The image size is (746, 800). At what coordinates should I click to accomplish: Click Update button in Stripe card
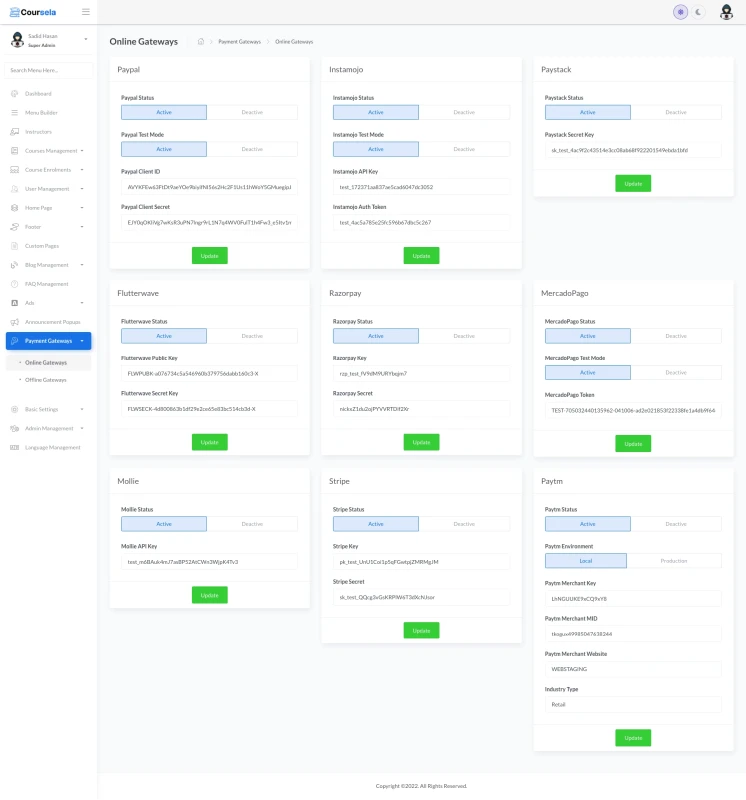[421, 630]
